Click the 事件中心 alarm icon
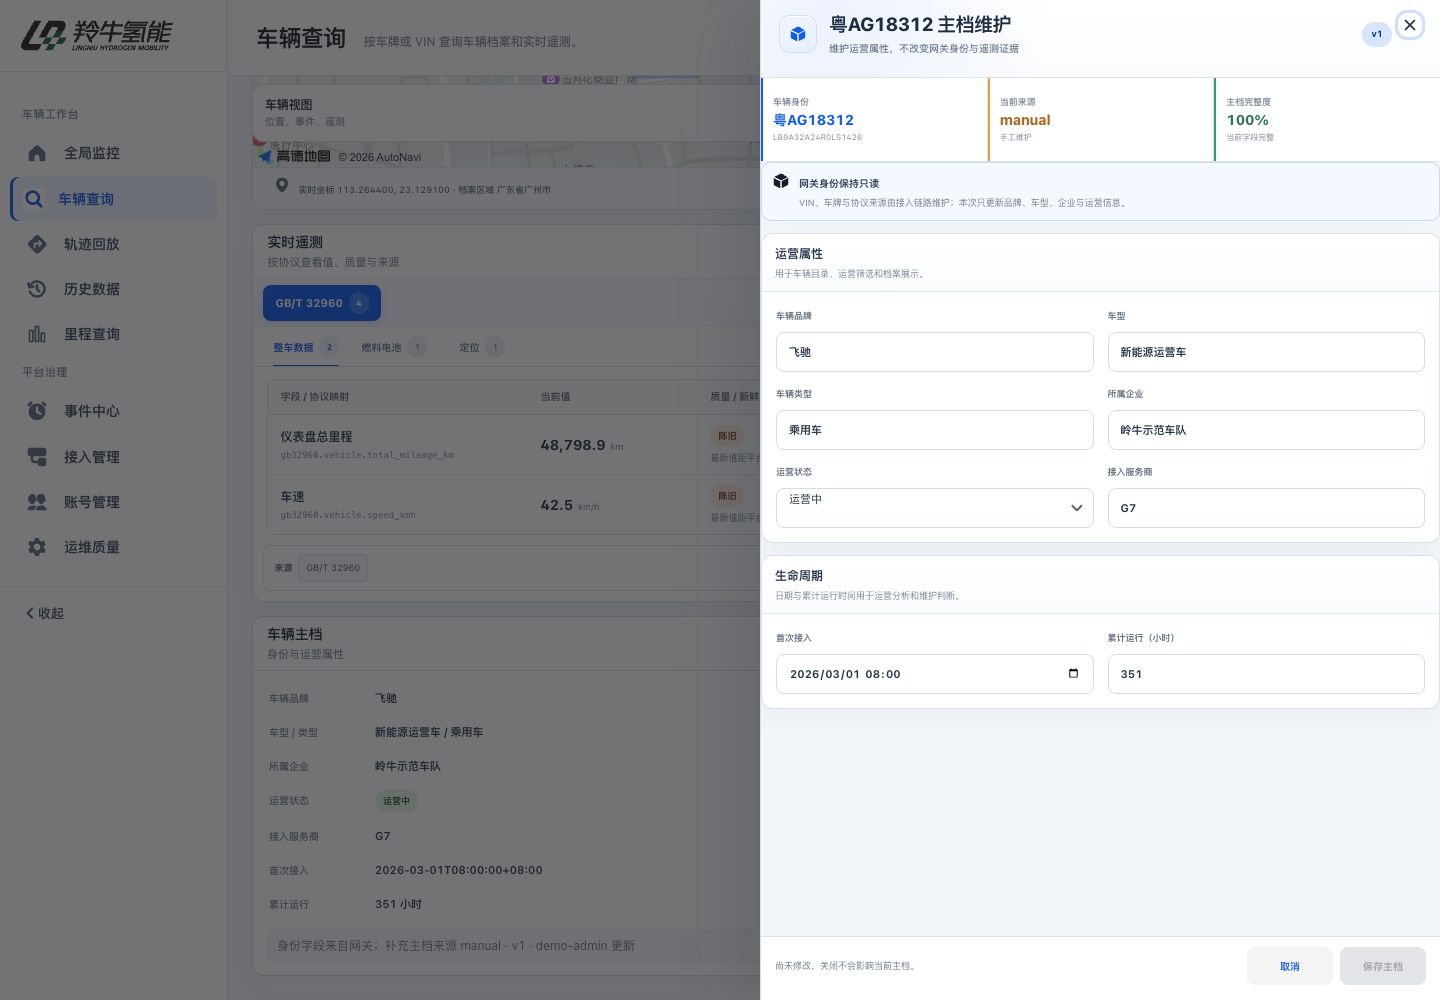Viewport: 1440px width, 1000px height. 37,411
